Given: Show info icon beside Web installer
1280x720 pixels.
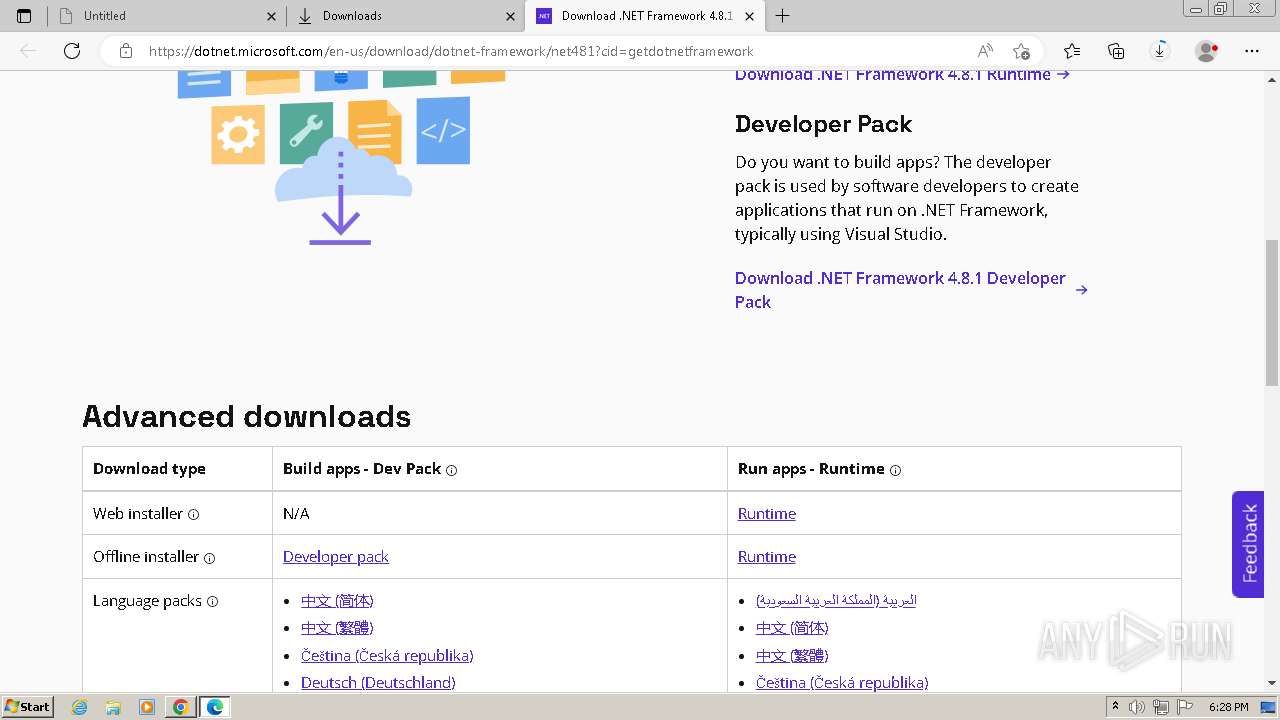Looking at the screenshot, I should coord(194,514).
